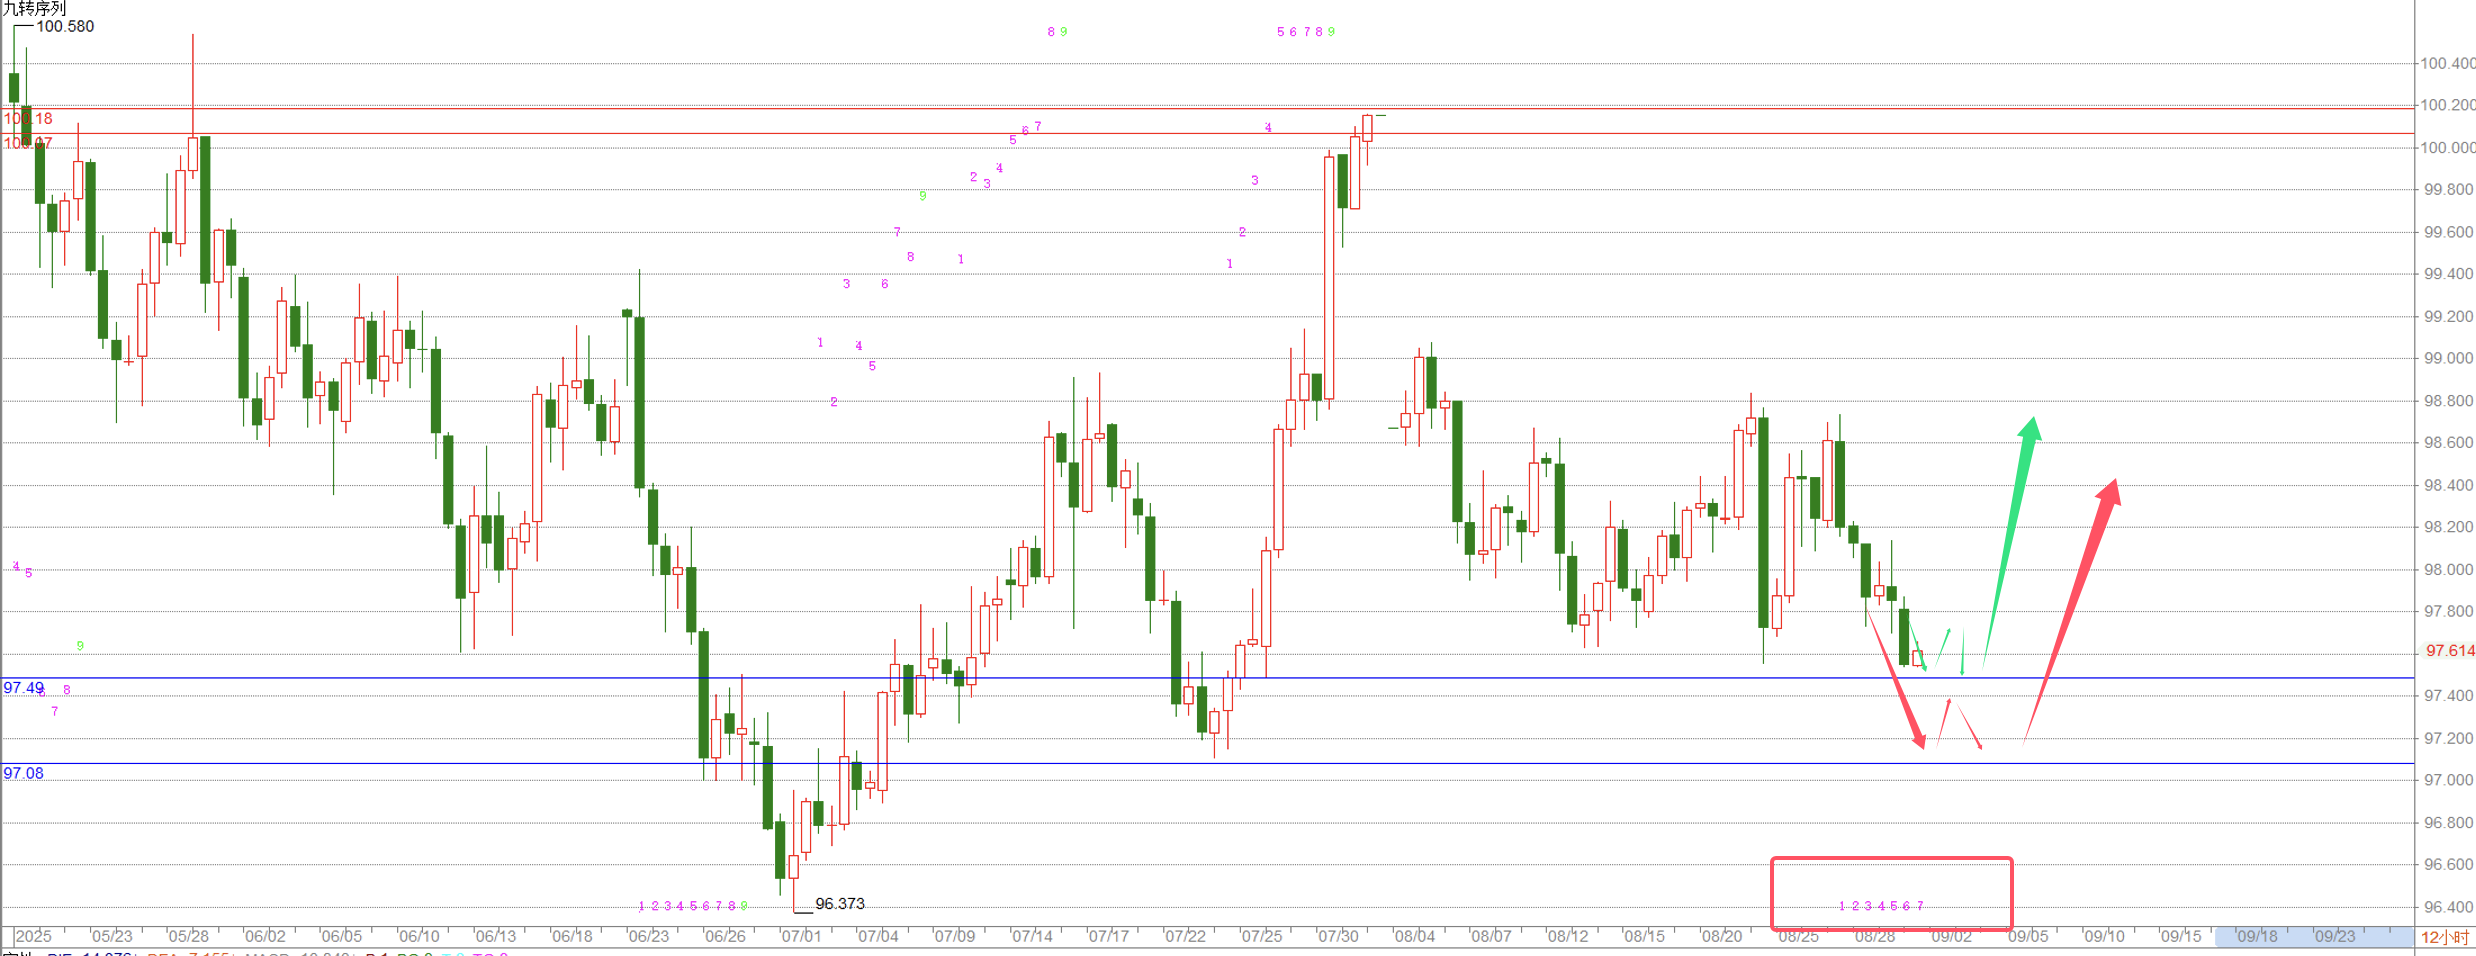Select the red 100.18 line label
This screenshot has height=956, width=2476.
[28, 119]
